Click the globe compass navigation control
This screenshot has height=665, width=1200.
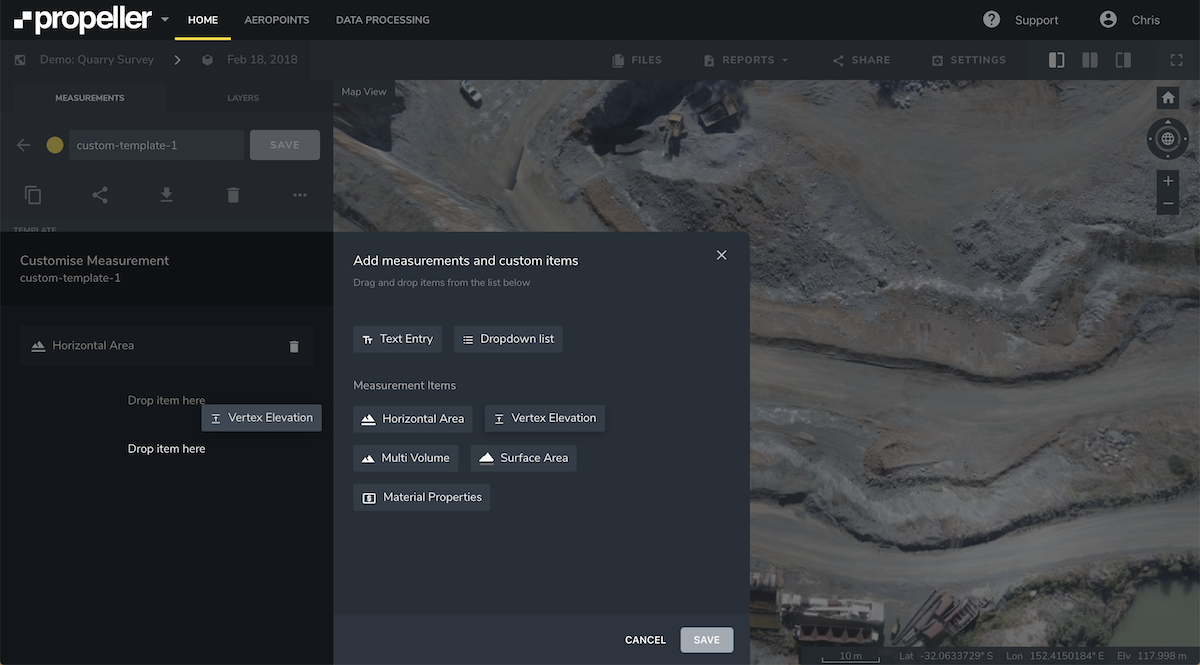click(x=1167, y=139)
